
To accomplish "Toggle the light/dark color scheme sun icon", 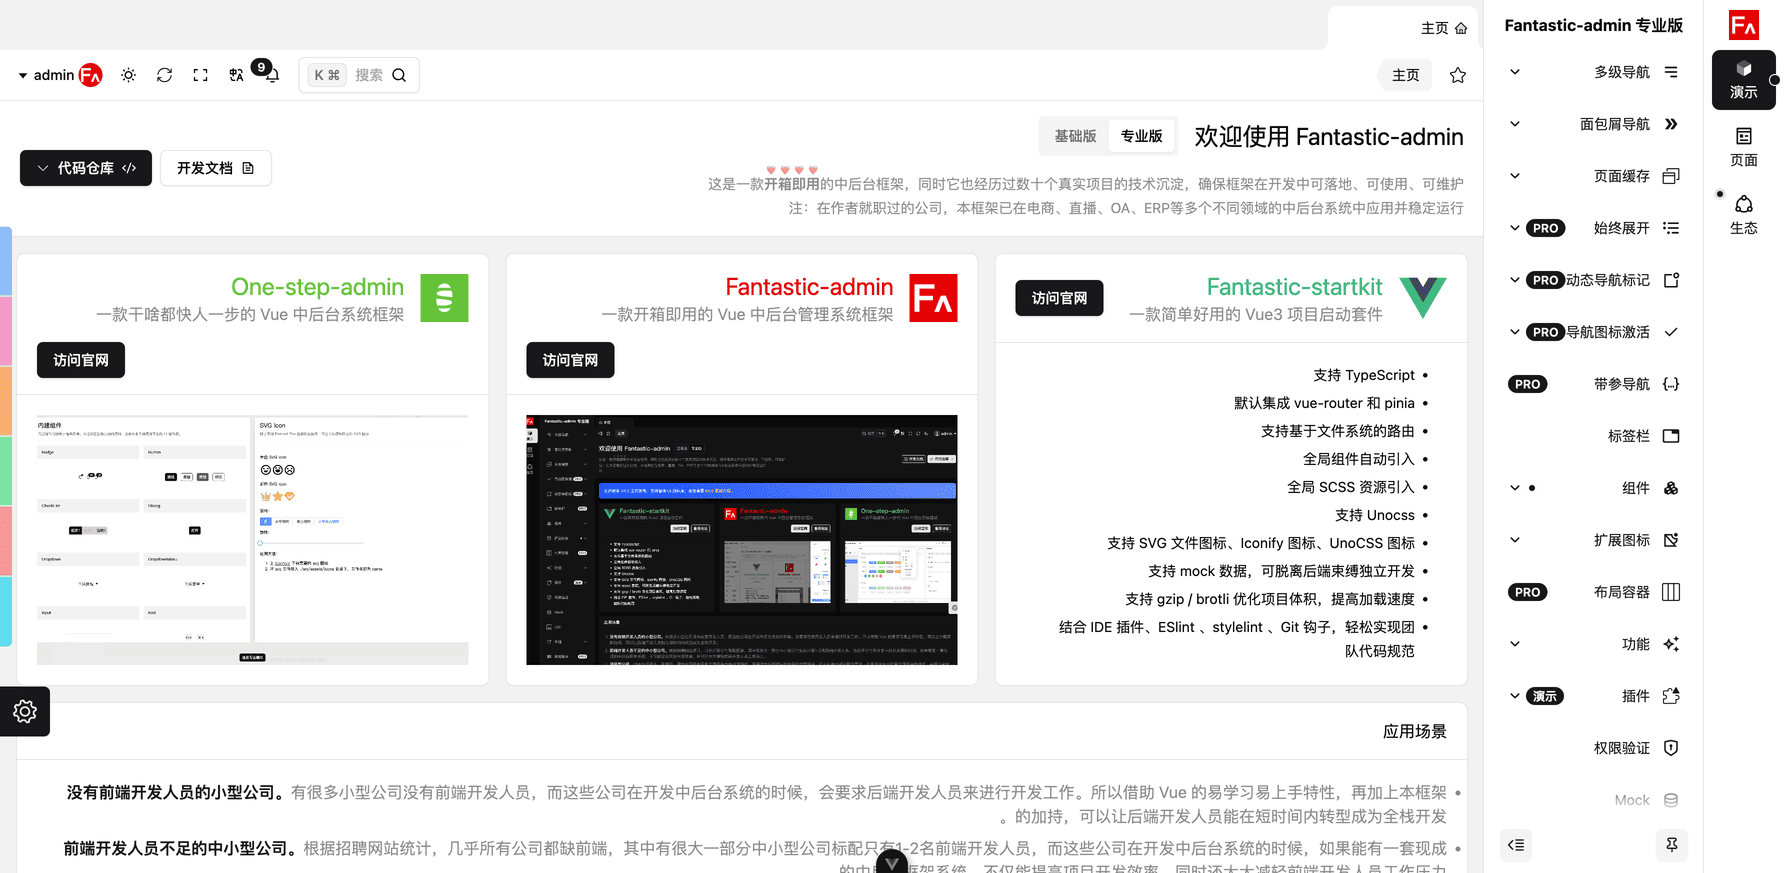I will (x=129, y=75).
